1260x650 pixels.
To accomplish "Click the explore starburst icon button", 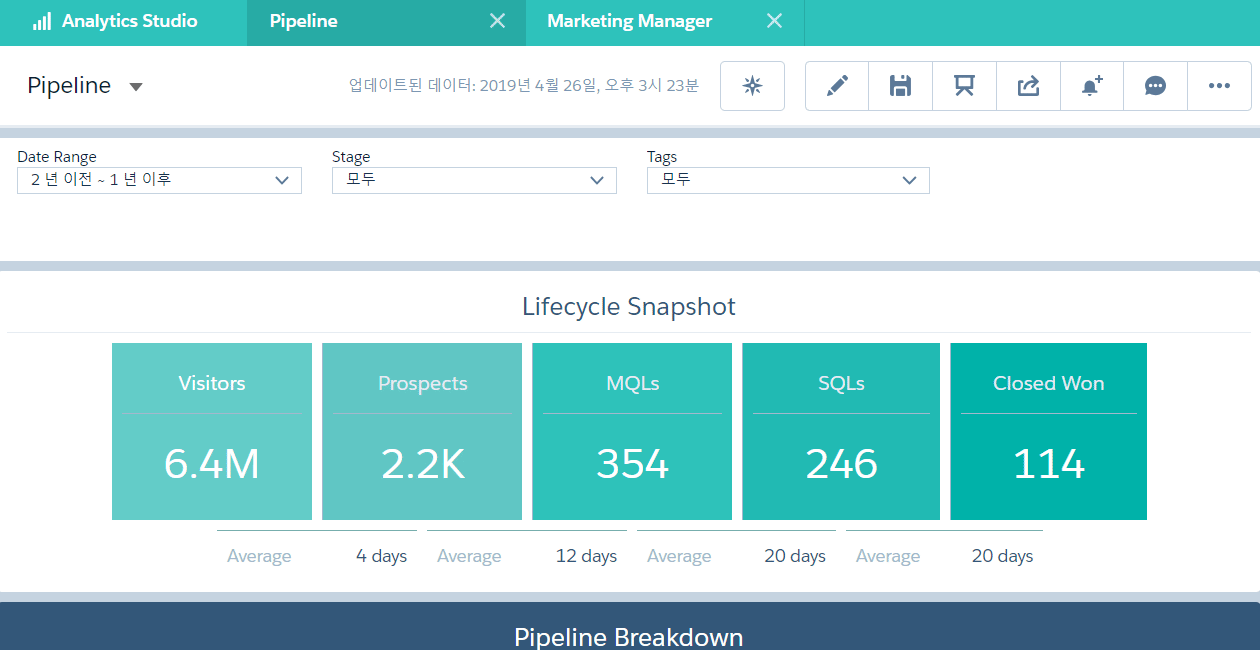I will (752, 86).
